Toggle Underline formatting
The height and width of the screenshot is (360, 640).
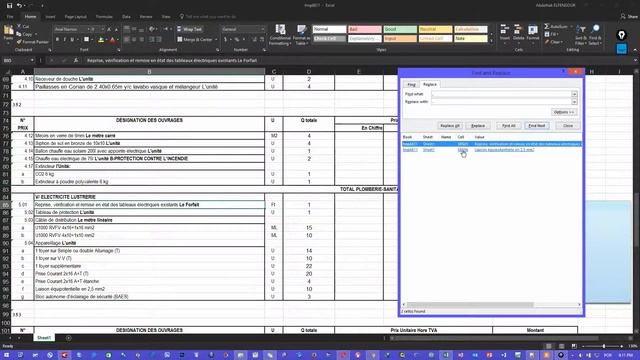[72, 40]
